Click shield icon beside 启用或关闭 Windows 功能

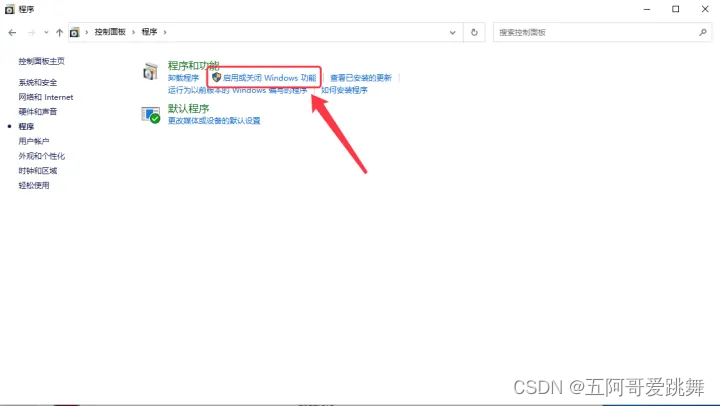tap(216, 77)
